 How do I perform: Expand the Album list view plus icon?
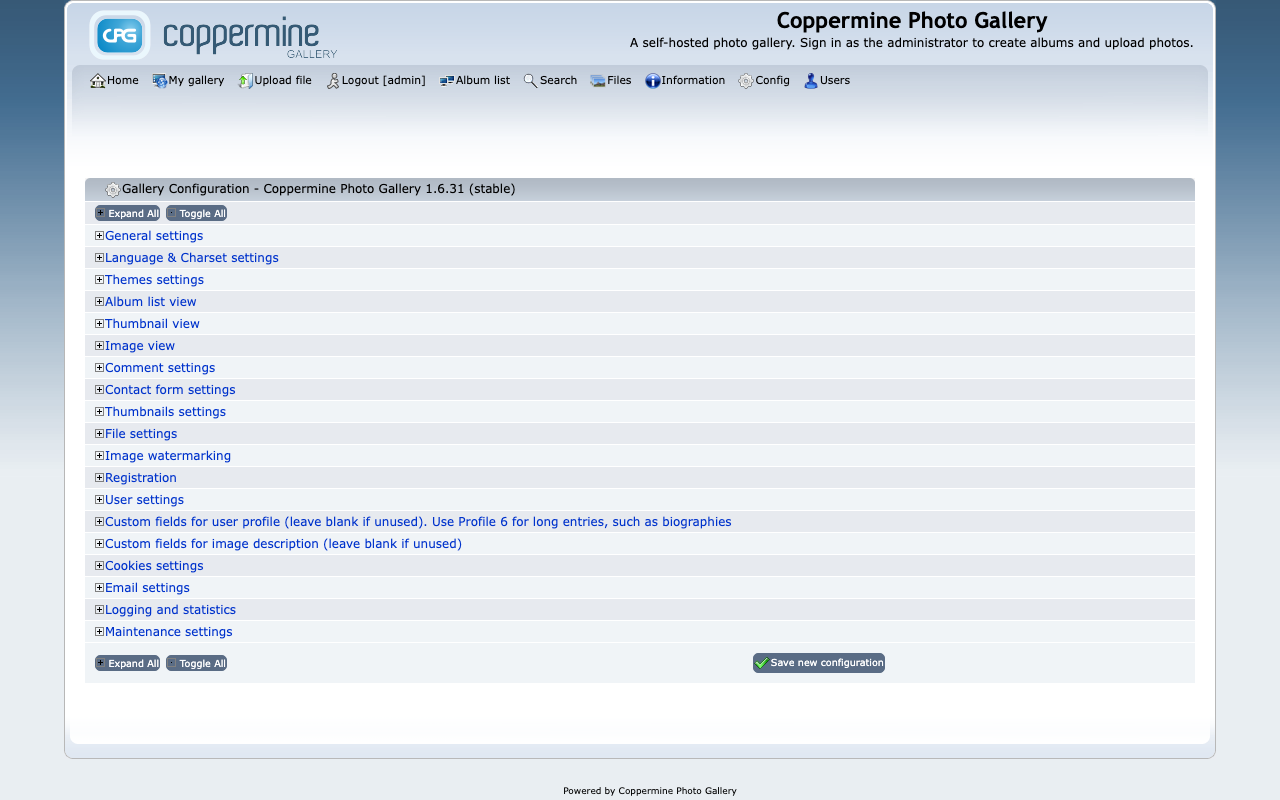(x=99, y=302)
